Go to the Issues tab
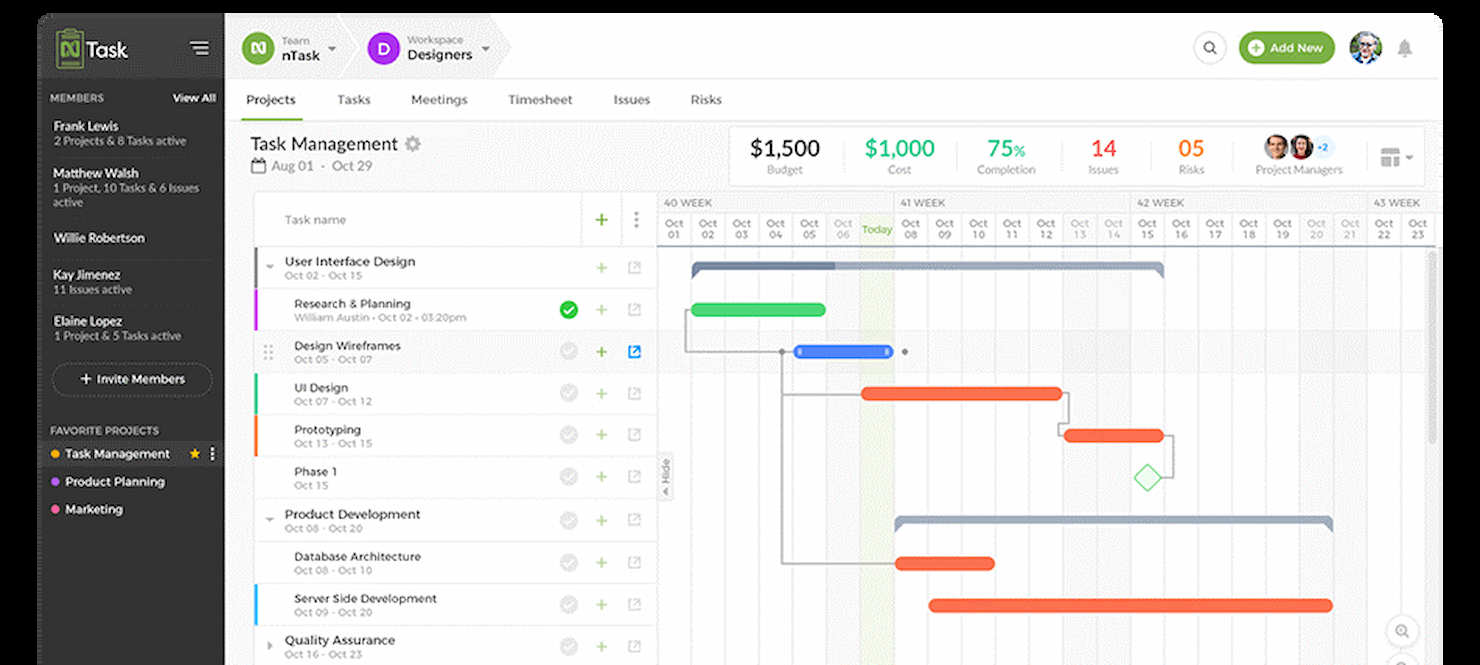Image resolution: width=1480 pixels, height=665 pixels. [632, 100]
